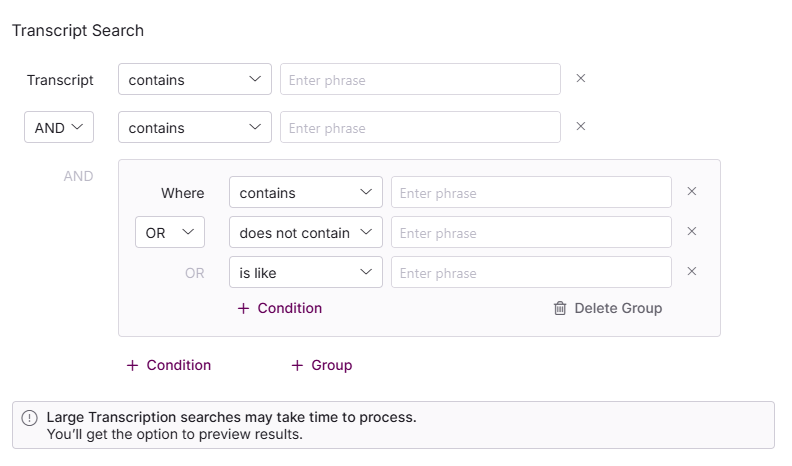Remove the 'is like' condition row

tap(691, 272)
